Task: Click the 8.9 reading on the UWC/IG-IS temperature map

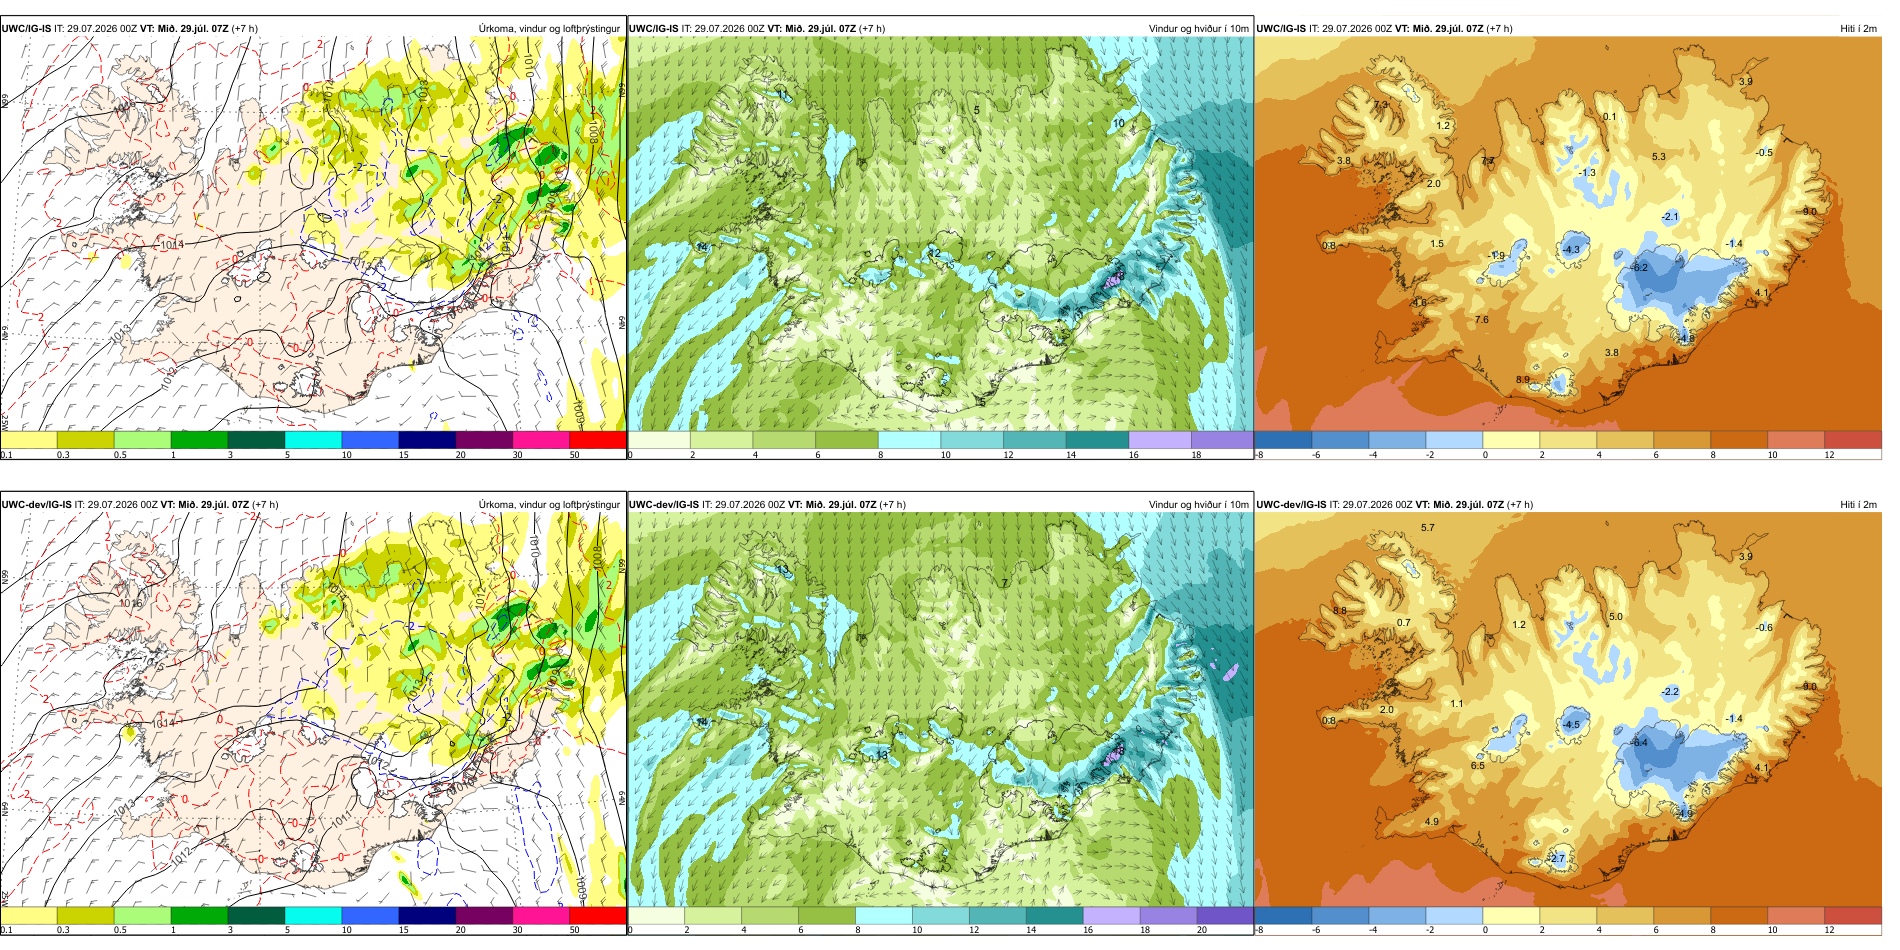Action: [1523, 380]
